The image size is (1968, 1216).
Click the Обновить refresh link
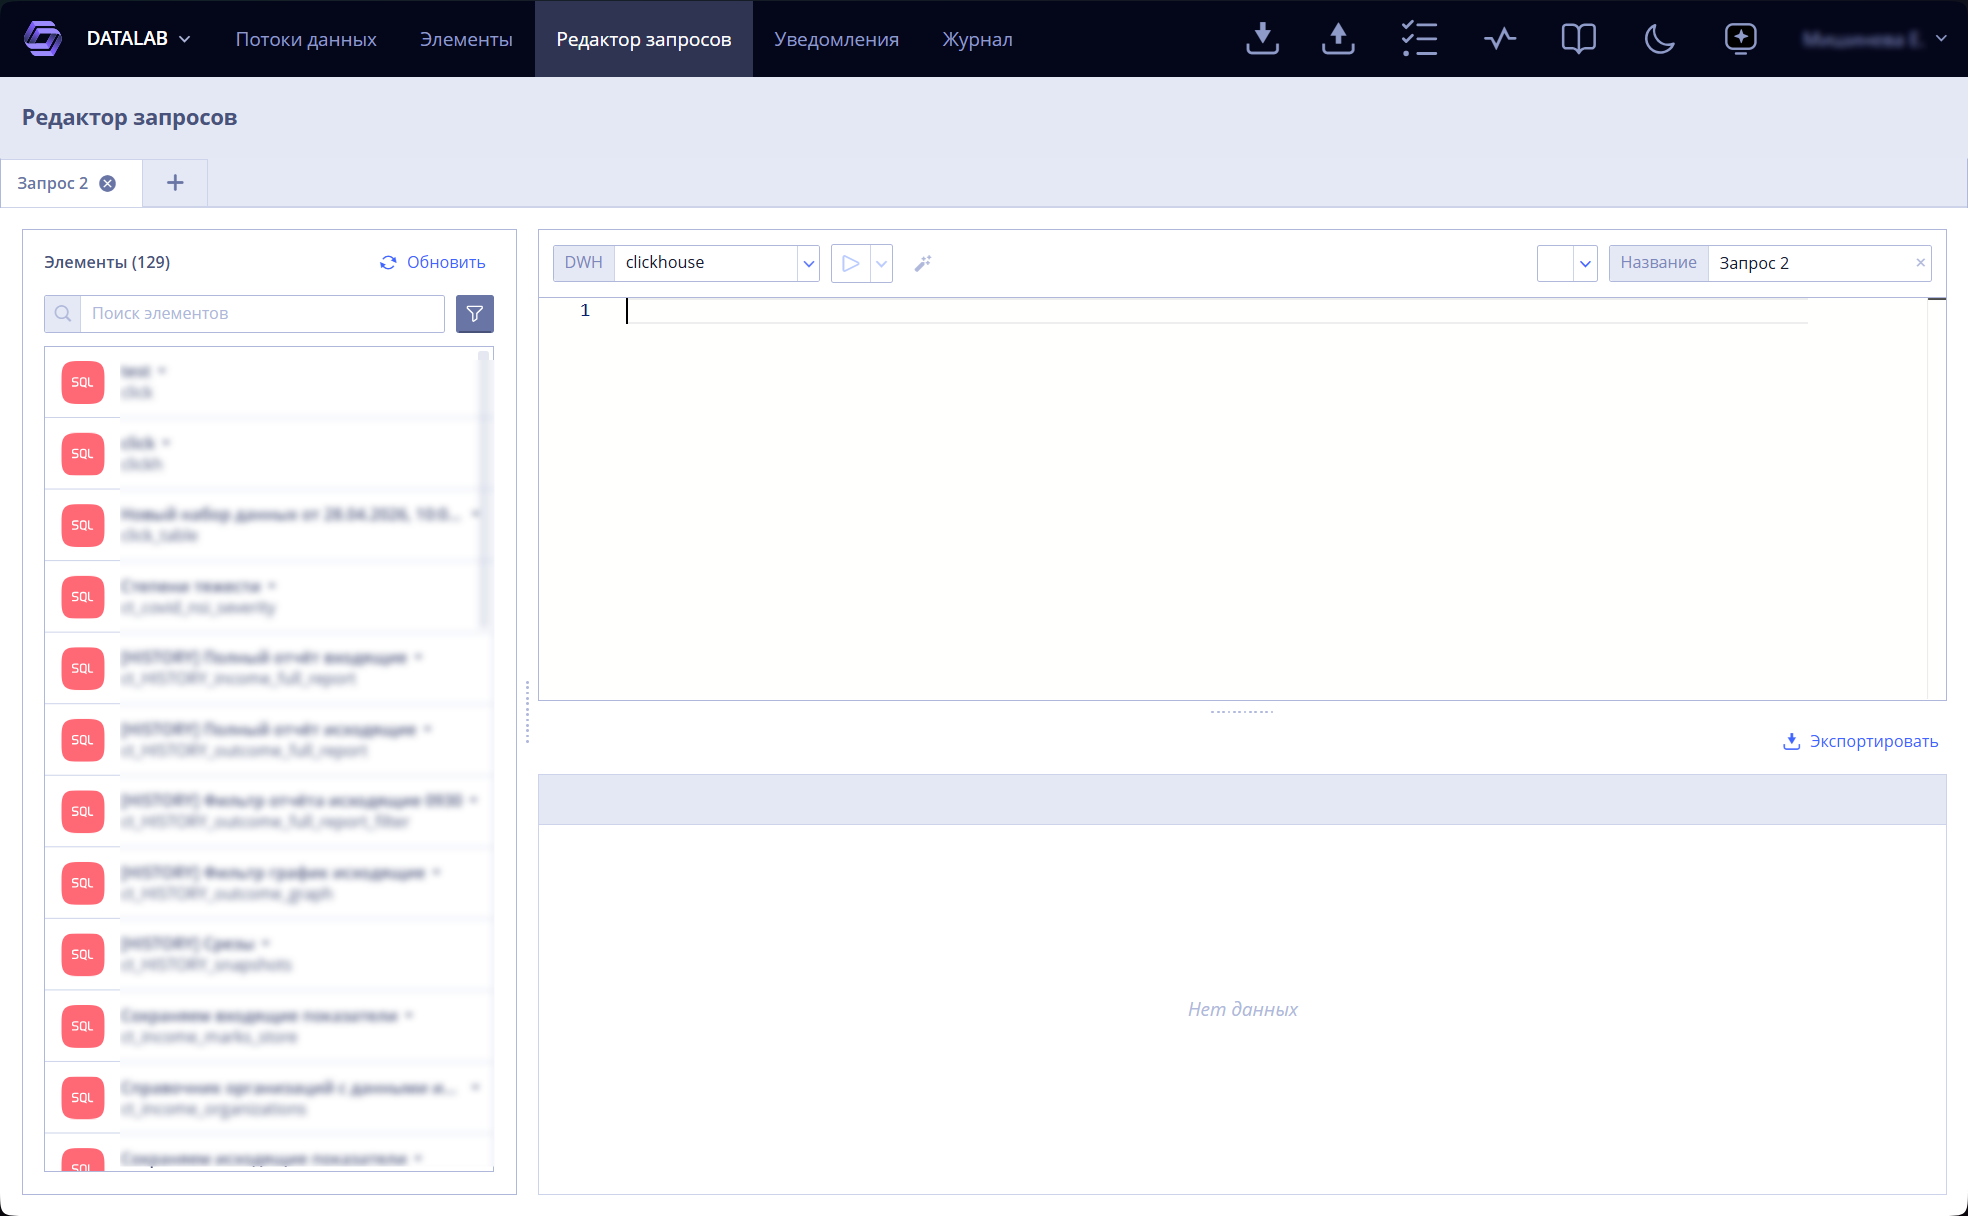tap(433, 262)
